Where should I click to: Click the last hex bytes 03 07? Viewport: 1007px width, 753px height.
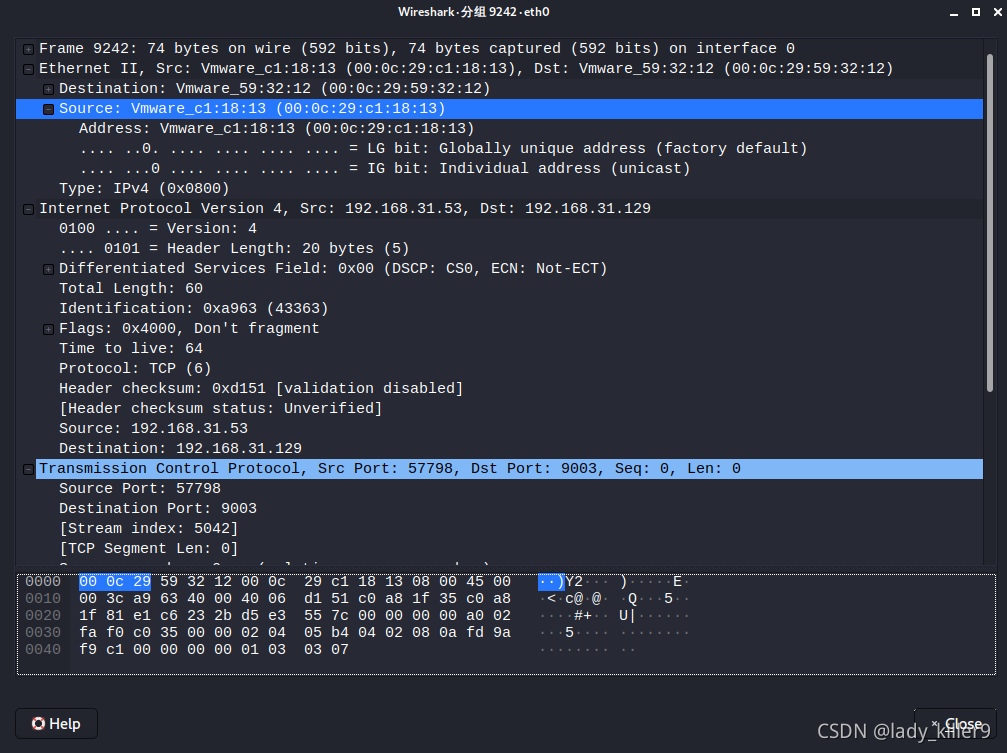pyautogui.click(x=326, y=650)
